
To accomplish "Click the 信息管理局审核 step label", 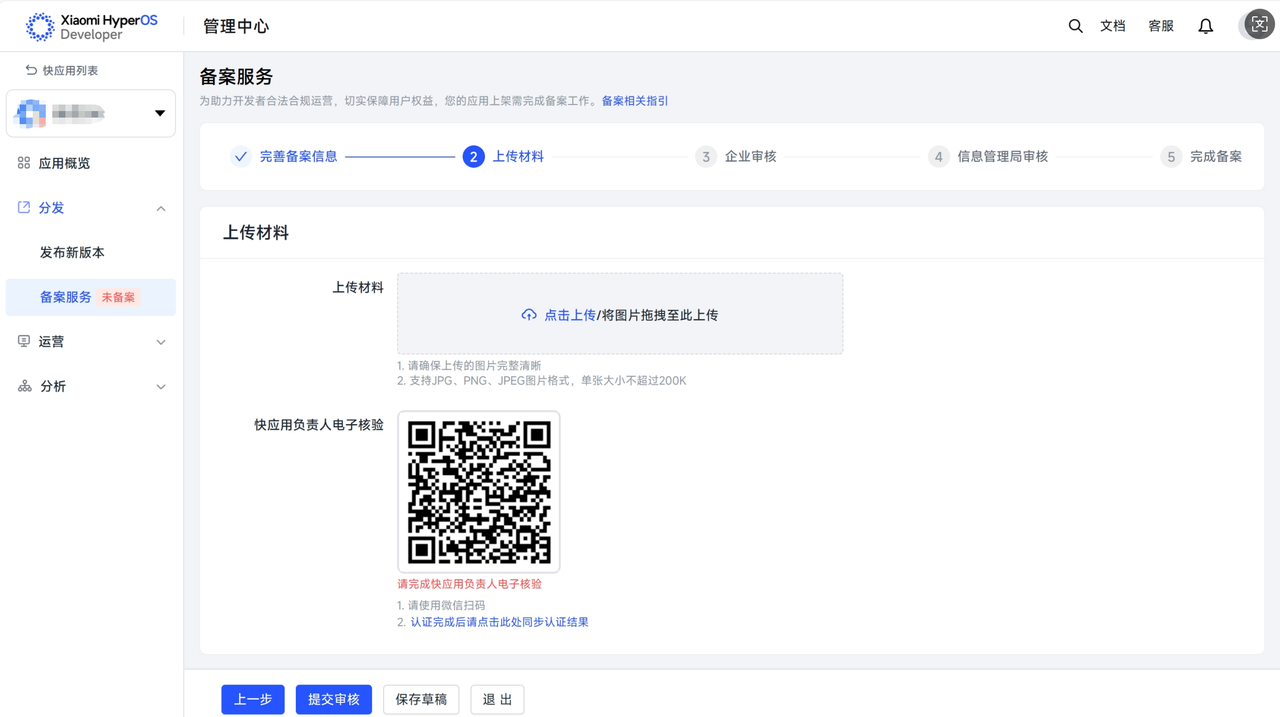I will [1003, 157].
